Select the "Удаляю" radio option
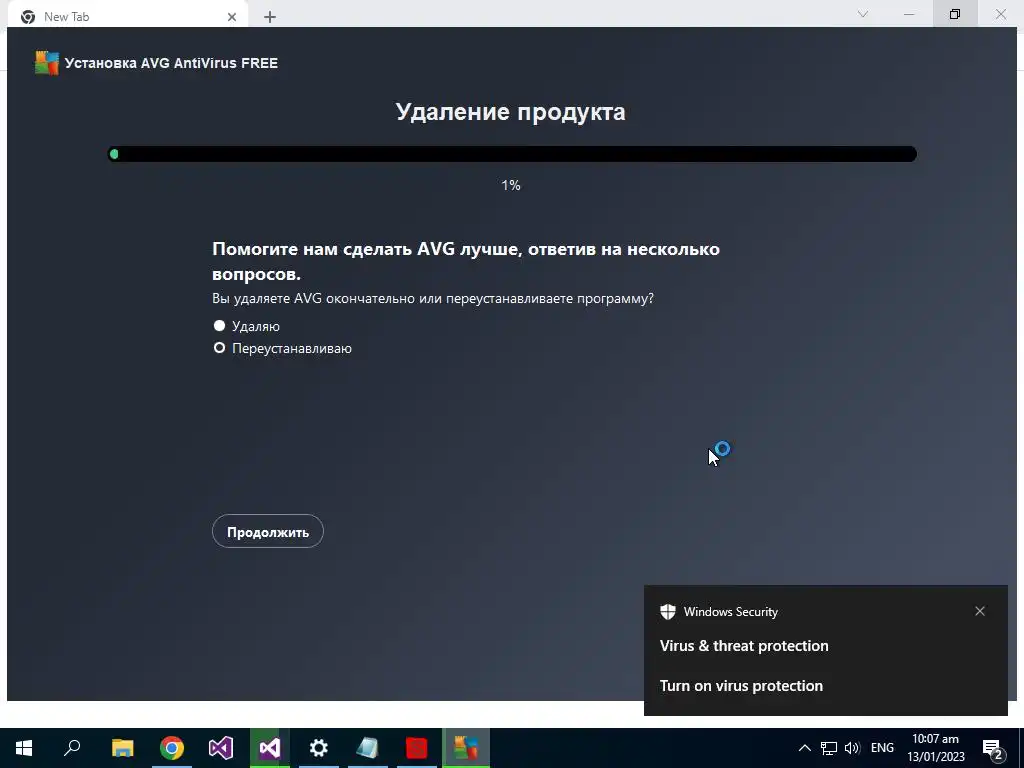The height and width of the screenshot is (768, 1024). pos(219,326)
